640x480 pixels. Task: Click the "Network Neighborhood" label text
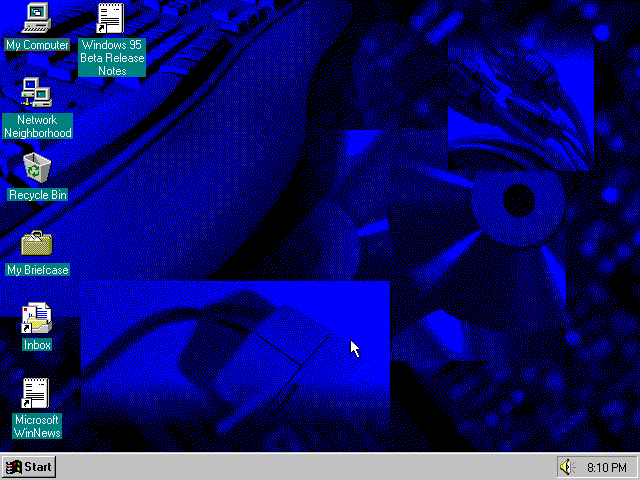38,126
